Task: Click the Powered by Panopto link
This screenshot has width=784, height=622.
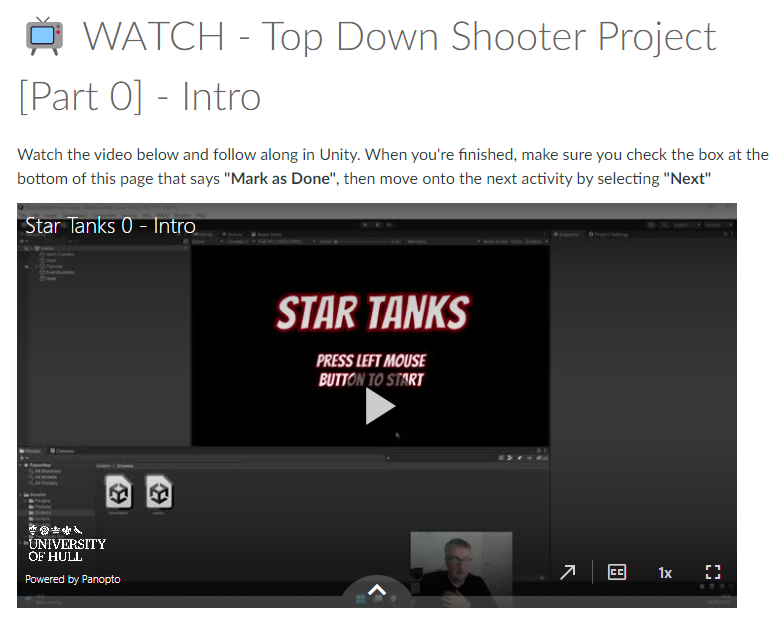Action: point(73,579)
